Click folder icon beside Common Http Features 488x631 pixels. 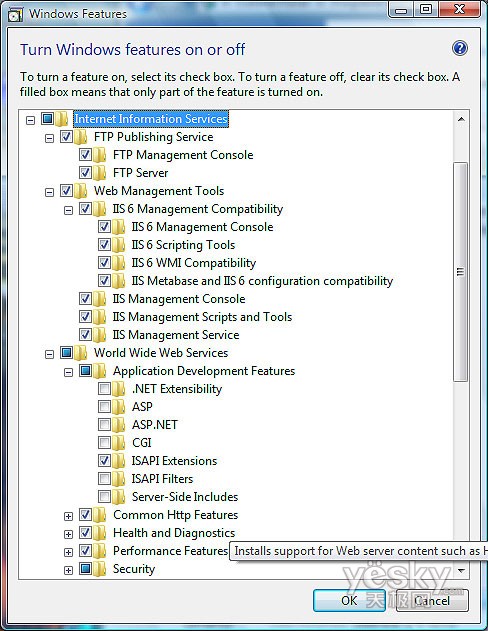tap(100, 515)
